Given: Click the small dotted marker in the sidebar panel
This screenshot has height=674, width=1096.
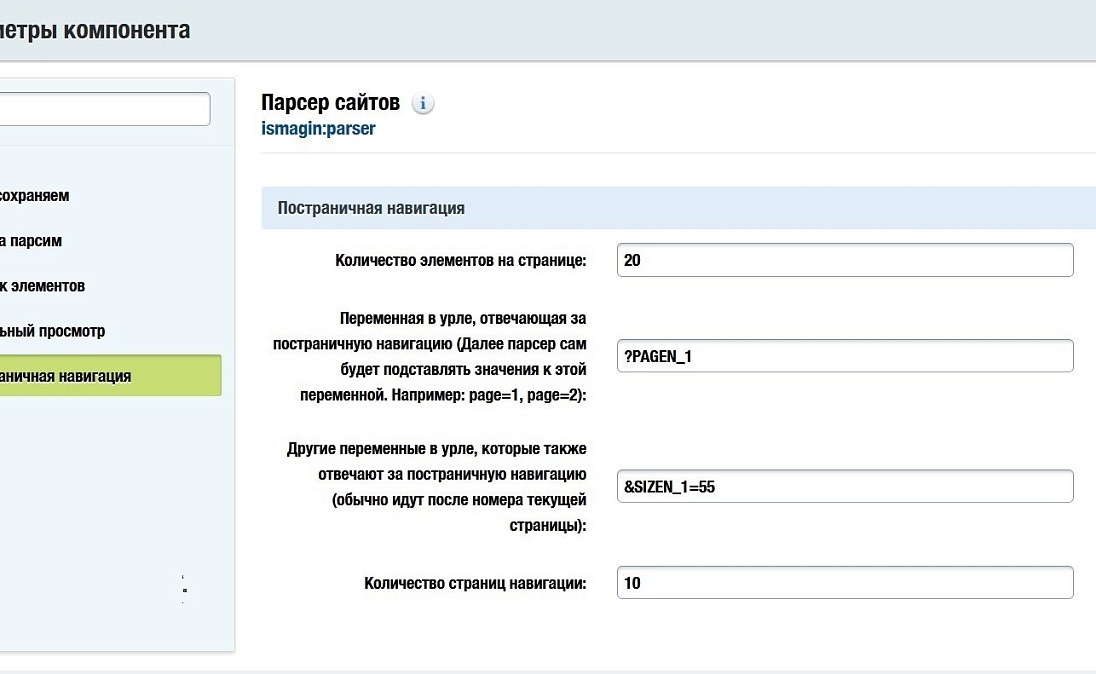Looking at the screenshot, I should coord(184,590).
